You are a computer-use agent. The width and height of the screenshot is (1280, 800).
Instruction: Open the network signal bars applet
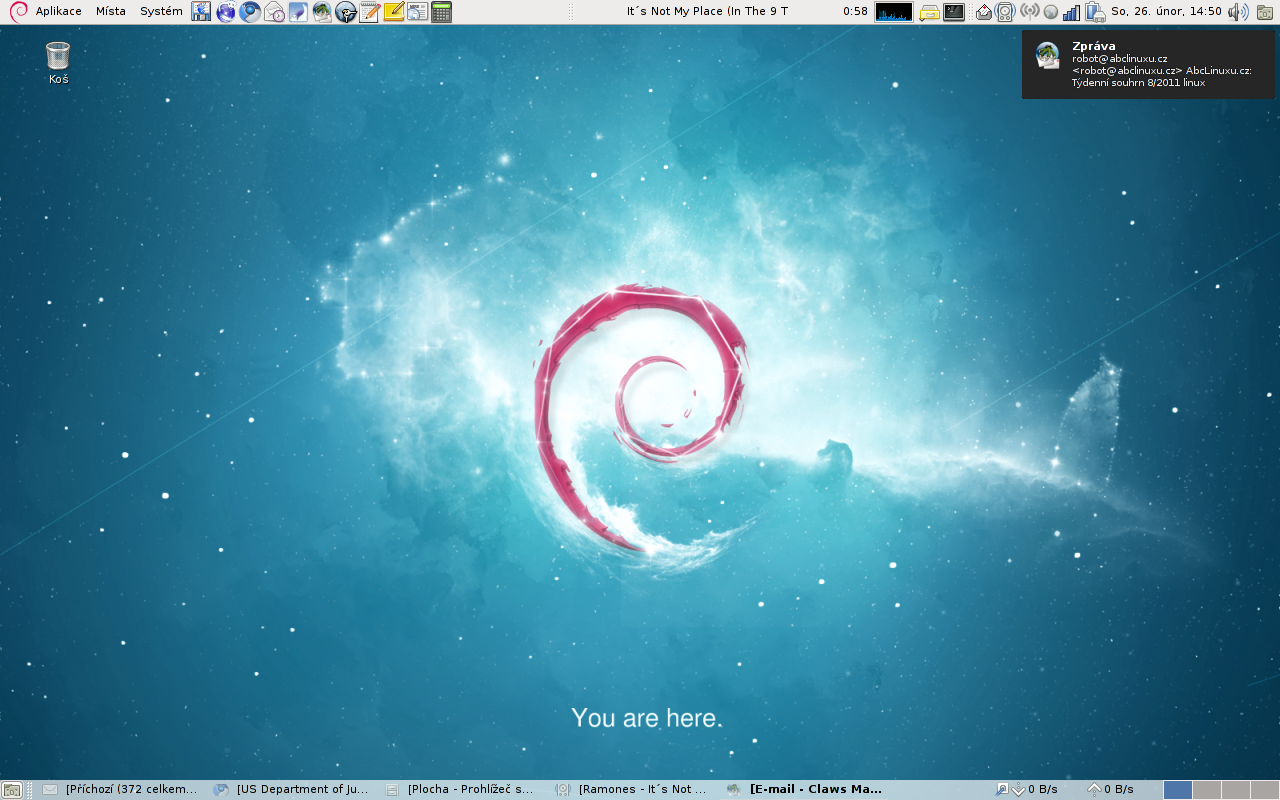[x=1071, y=12]
